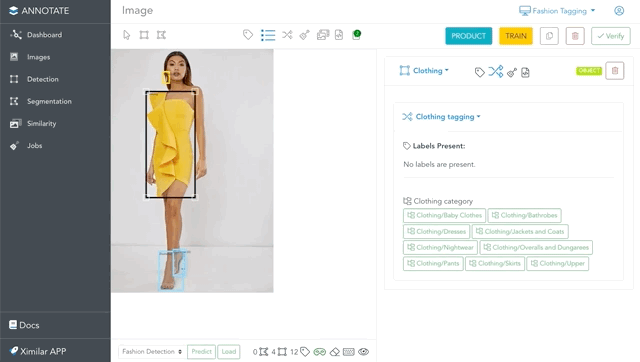The width and height of the screenshot is (640, 362).
Task: Open the file metadata icon in image toolbar
Action: (x=339, y=35)
